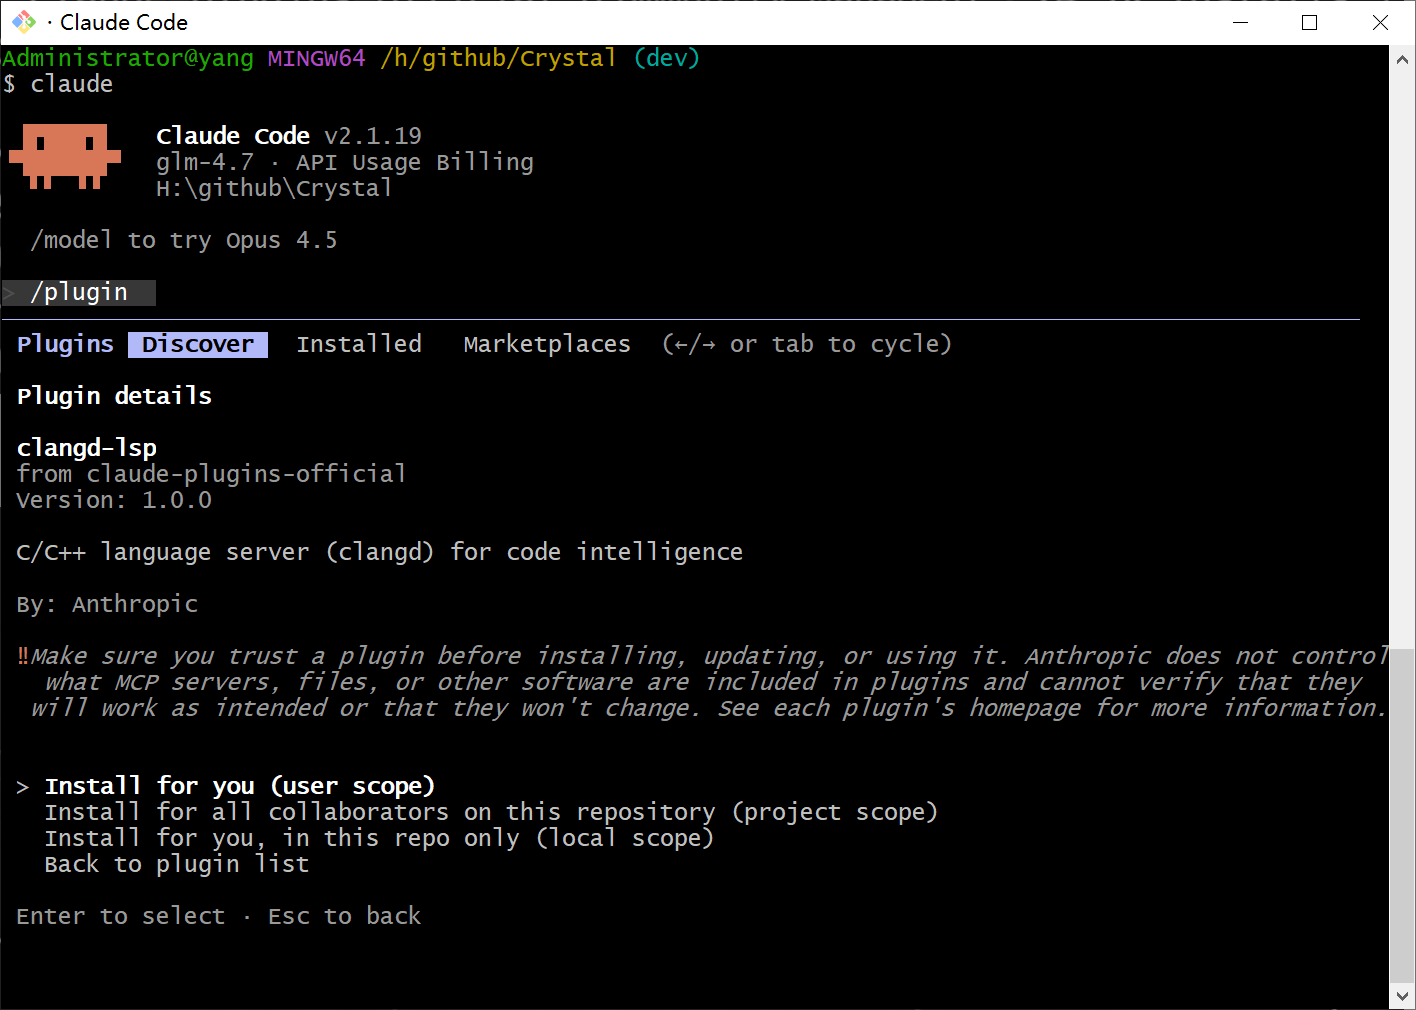This screenshot has width=1416, height=1010.
Task: Click the vertical scrollbar thumb
Action: pyautogui.click(x=1402, y=815)
